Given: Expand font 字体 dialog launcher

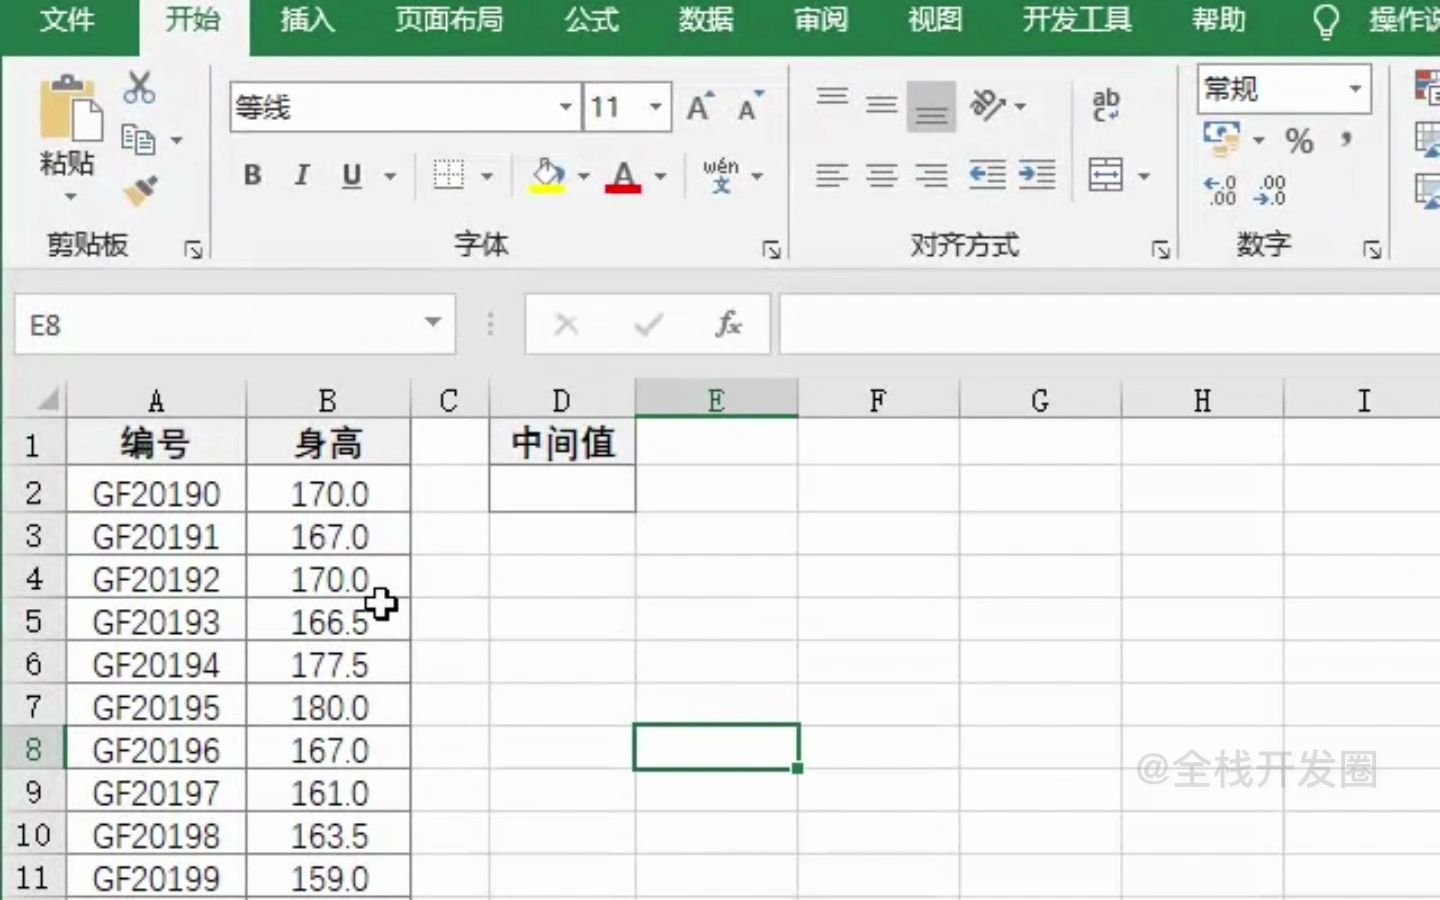Looking at the screenshot, I should (771, 250).
